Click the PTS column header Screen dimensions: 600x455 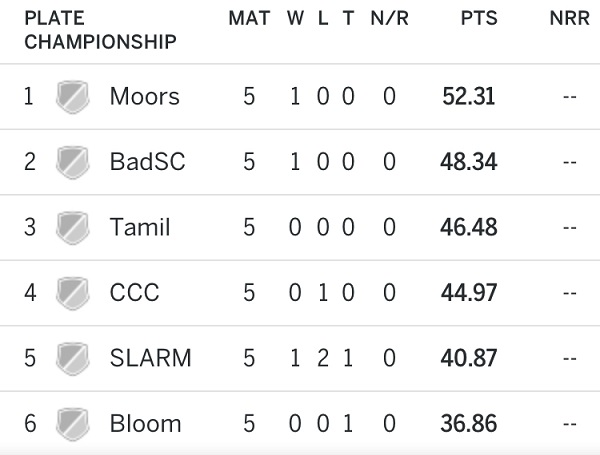coord(479,18)
